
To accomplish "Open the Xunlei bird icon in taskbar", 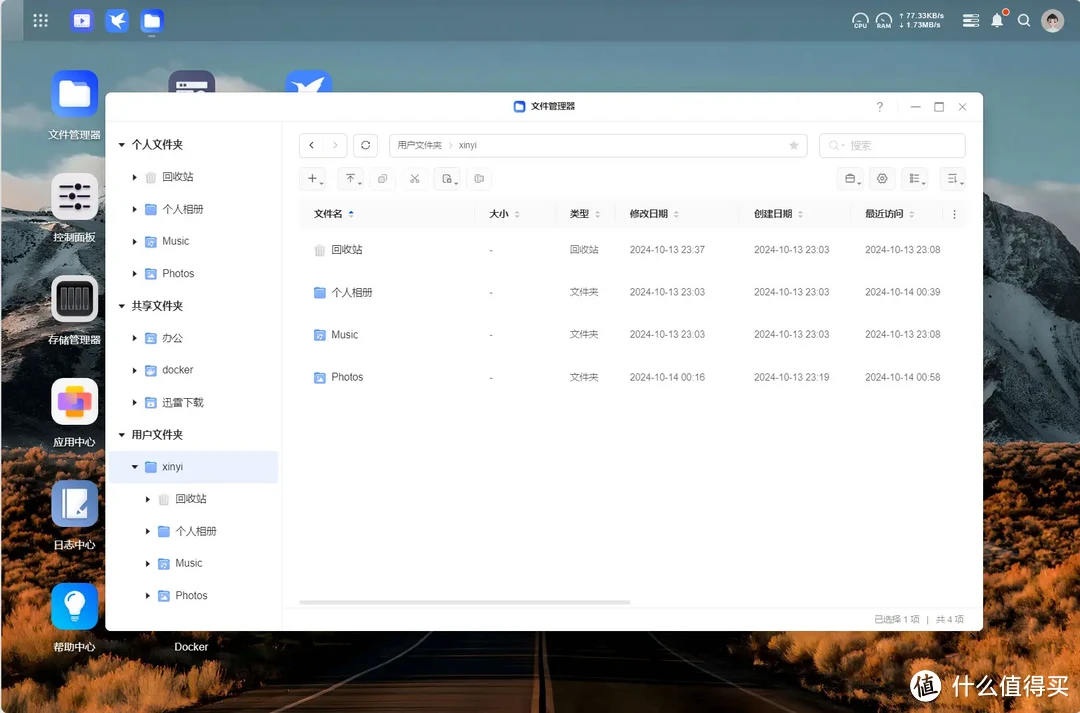I will (x=117, y=20).
